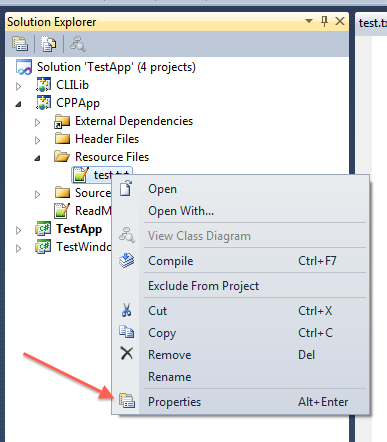Open the Solution Explorer window position dropdown
The height and width of the screenshot is (442, 387).
pyautogui.click(x=309, y=21)
